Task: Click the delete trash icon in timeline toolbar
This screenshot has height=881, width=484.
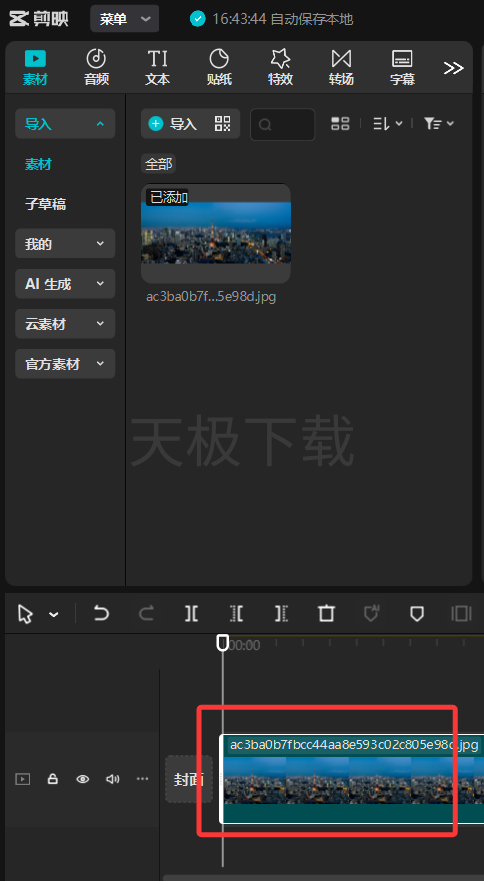Action: coord(327,613)
